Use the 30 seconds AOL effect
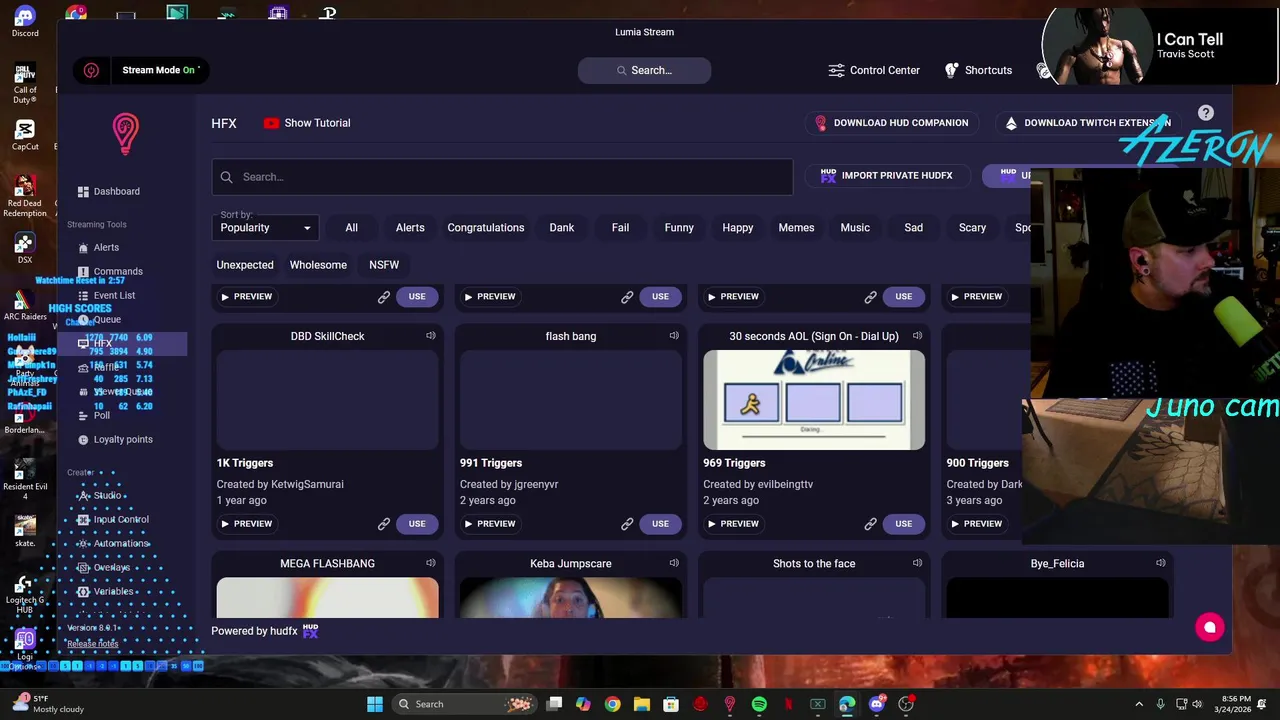This screenshot has height=720, width=1280. click(x=903, y=523)
